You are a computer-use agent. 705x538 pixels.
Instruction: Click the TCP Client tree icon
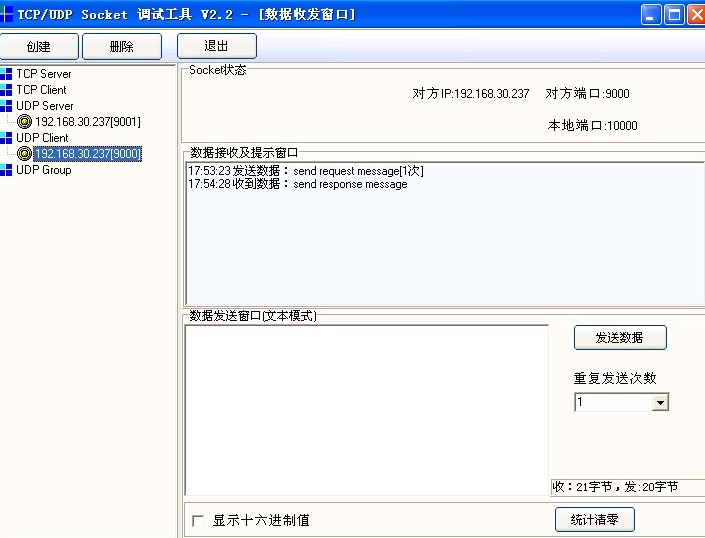tap(7, 90)
